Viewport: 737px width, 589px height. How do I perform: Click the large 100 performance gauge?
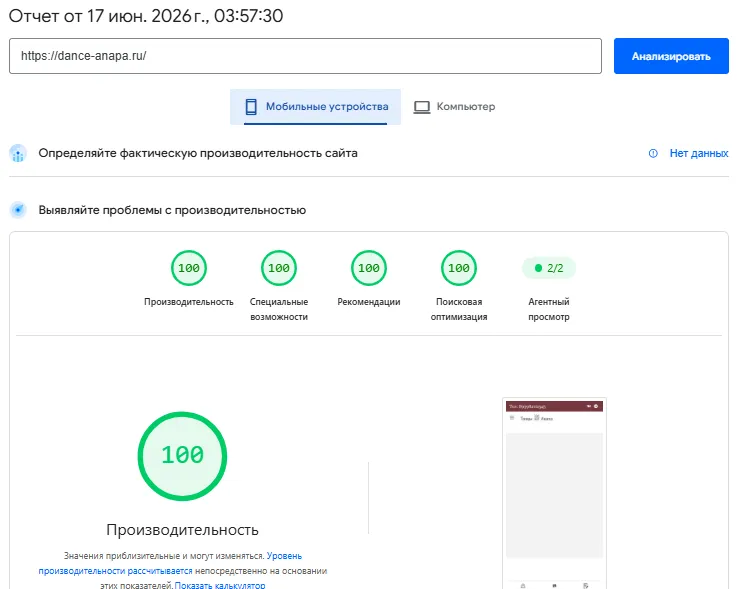182,456
